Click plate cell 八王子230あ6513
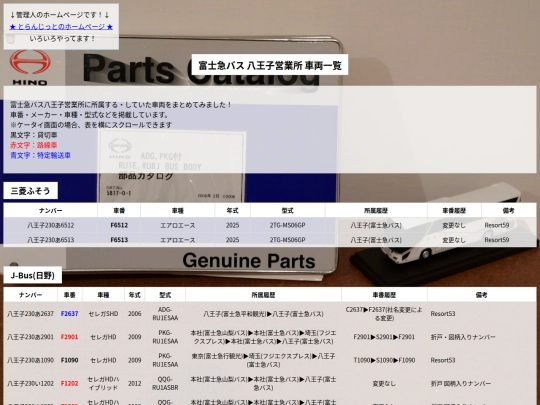The width and height of the screenshot is (540, 405). click(51, 240)
